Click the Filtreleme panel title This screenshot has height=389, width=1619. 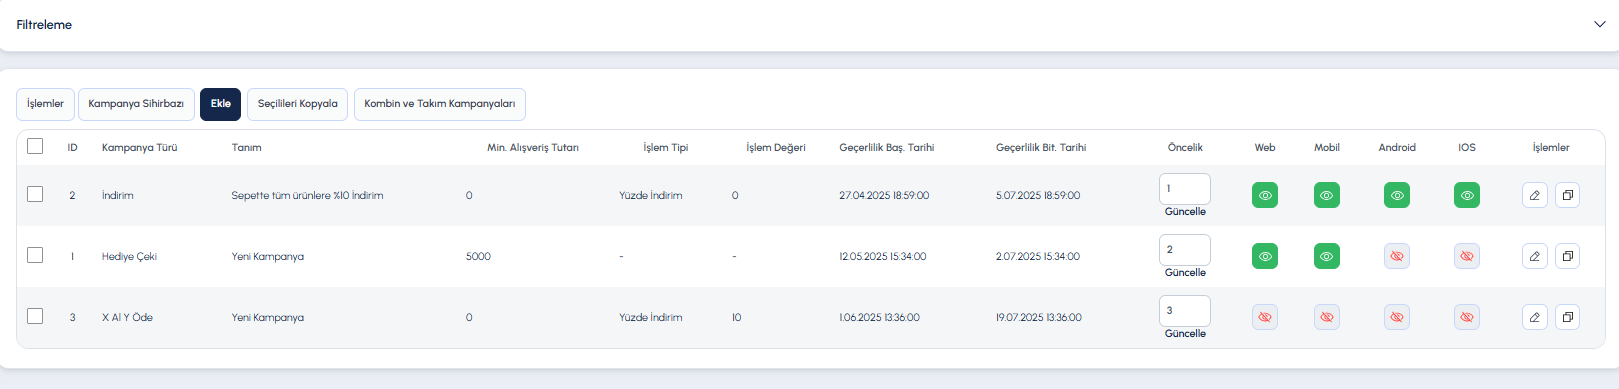pos(44,24)
